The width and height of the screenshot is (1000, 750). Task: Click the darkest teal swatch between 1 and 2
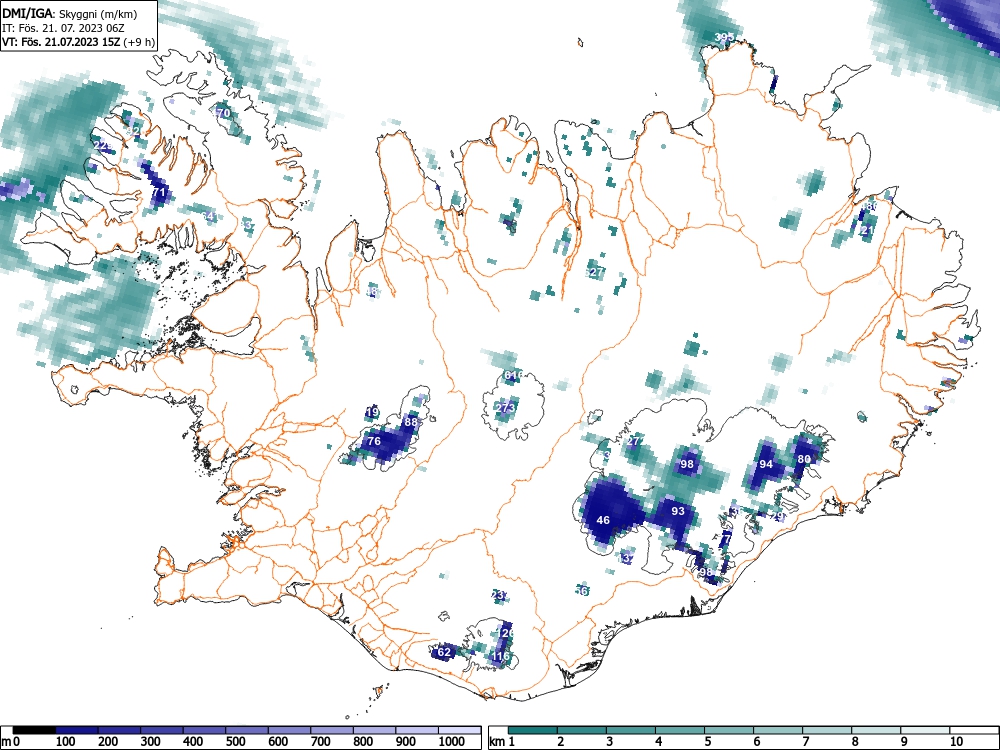[x=533, y=730]
